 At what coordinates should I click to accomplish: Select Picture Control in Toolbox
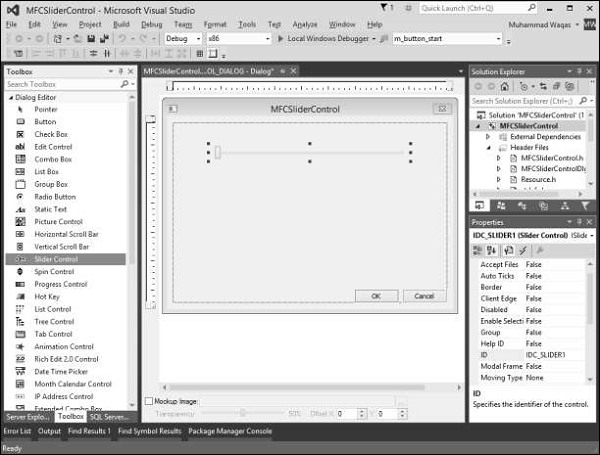pos(58,222)
